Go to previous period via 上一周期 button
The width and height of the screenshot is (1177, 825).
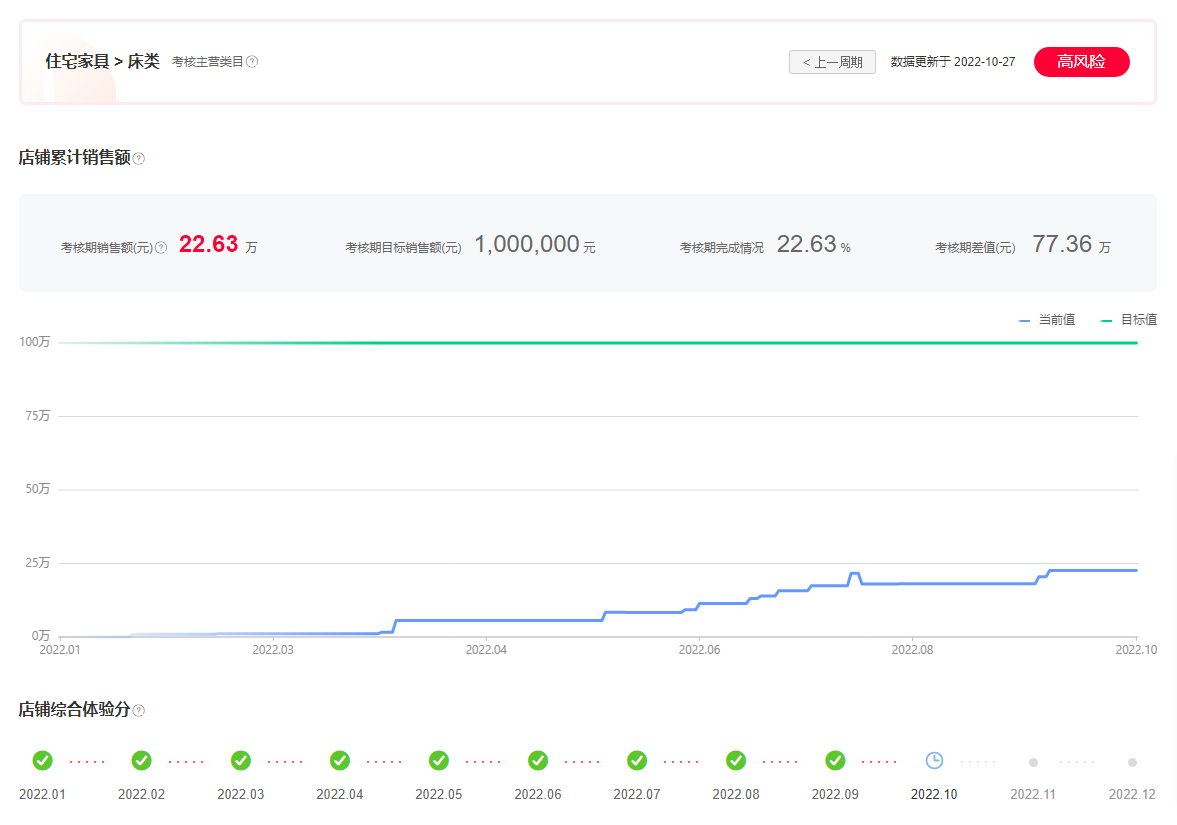832,62
